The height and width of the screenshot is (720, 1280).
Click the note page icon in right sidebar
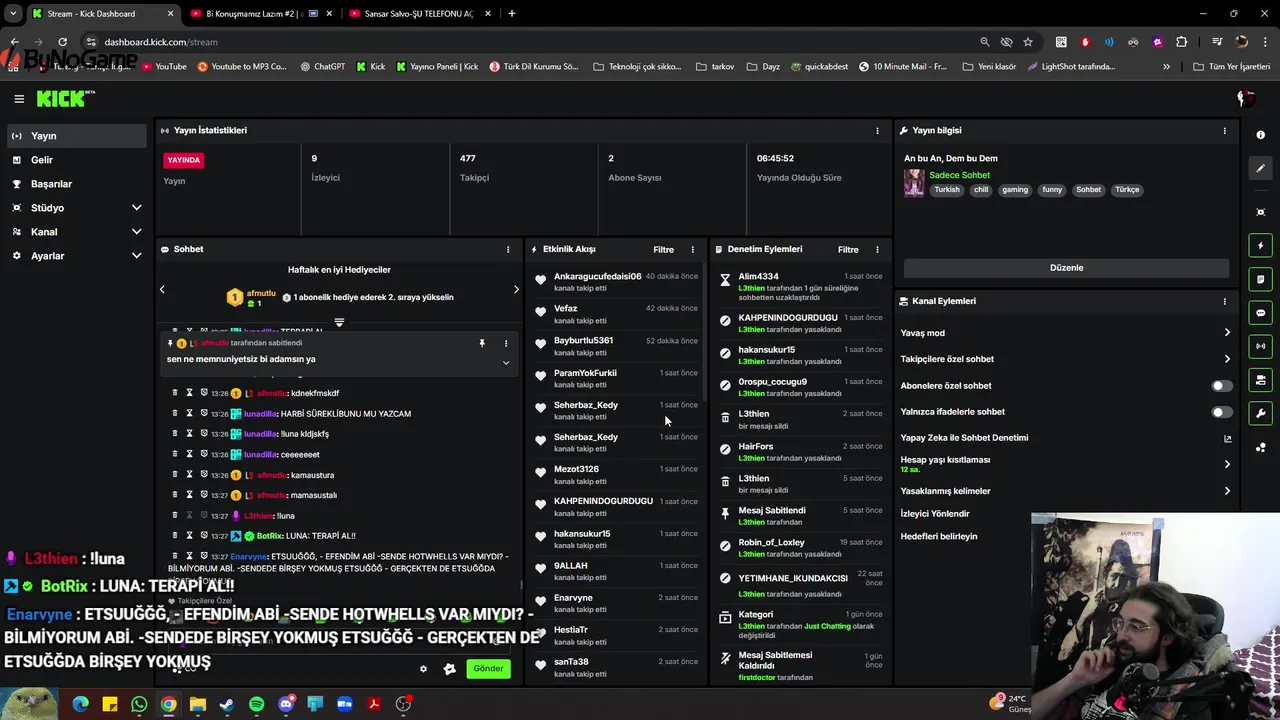click(x=1260, y=279)
